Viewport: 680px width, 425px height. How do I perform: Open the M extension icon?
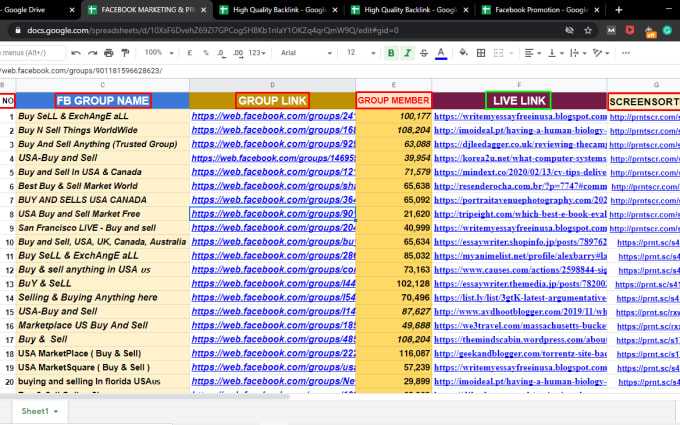coord(611,30)
